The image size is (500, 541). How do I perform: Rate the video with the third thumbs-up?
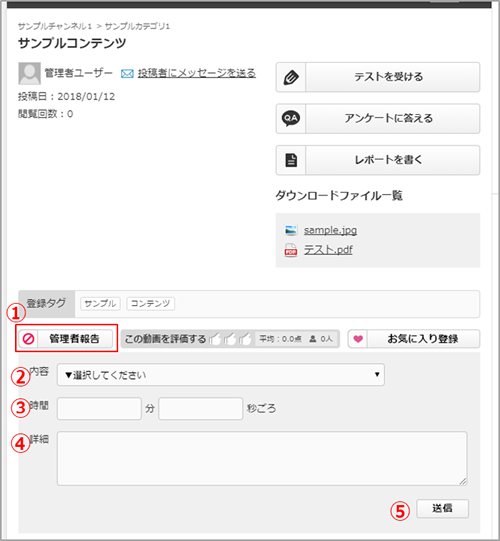point(245,339)
